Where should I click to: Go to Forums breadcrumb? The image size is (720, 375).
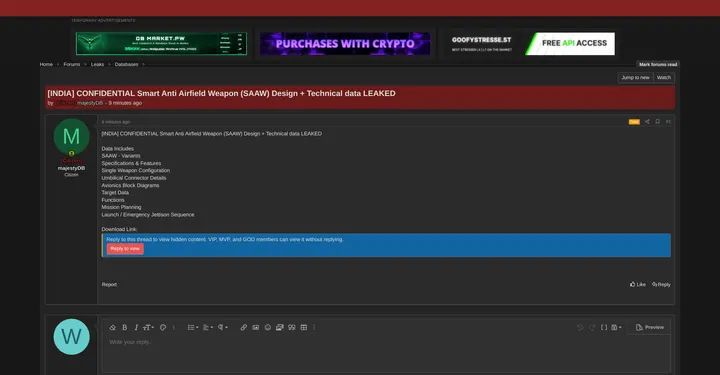click(72, 64)
